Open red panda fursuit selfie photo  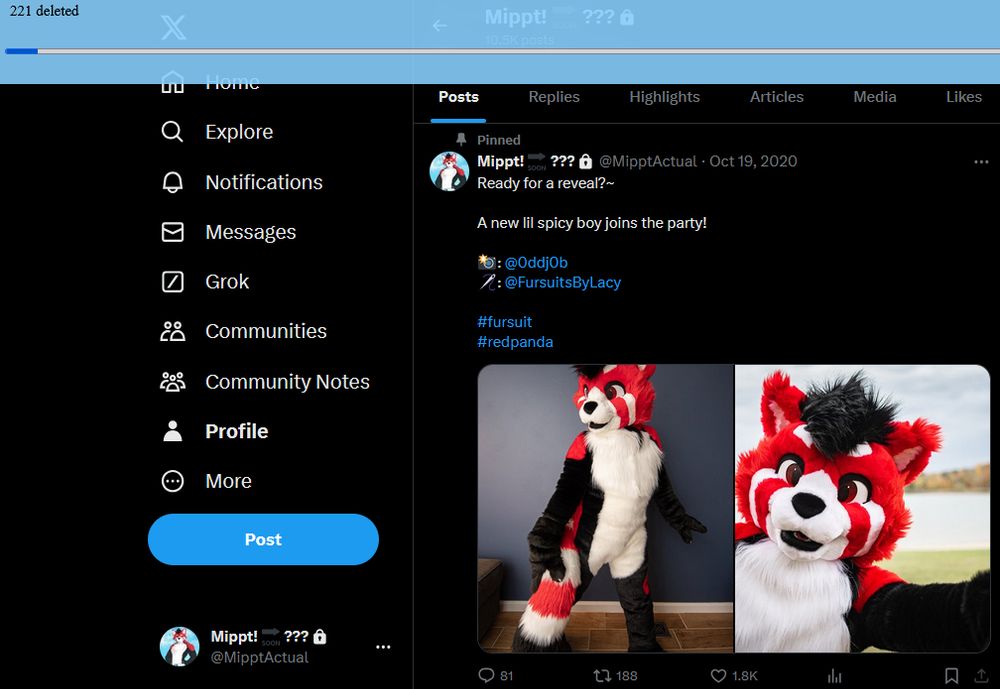pos(862,508)
